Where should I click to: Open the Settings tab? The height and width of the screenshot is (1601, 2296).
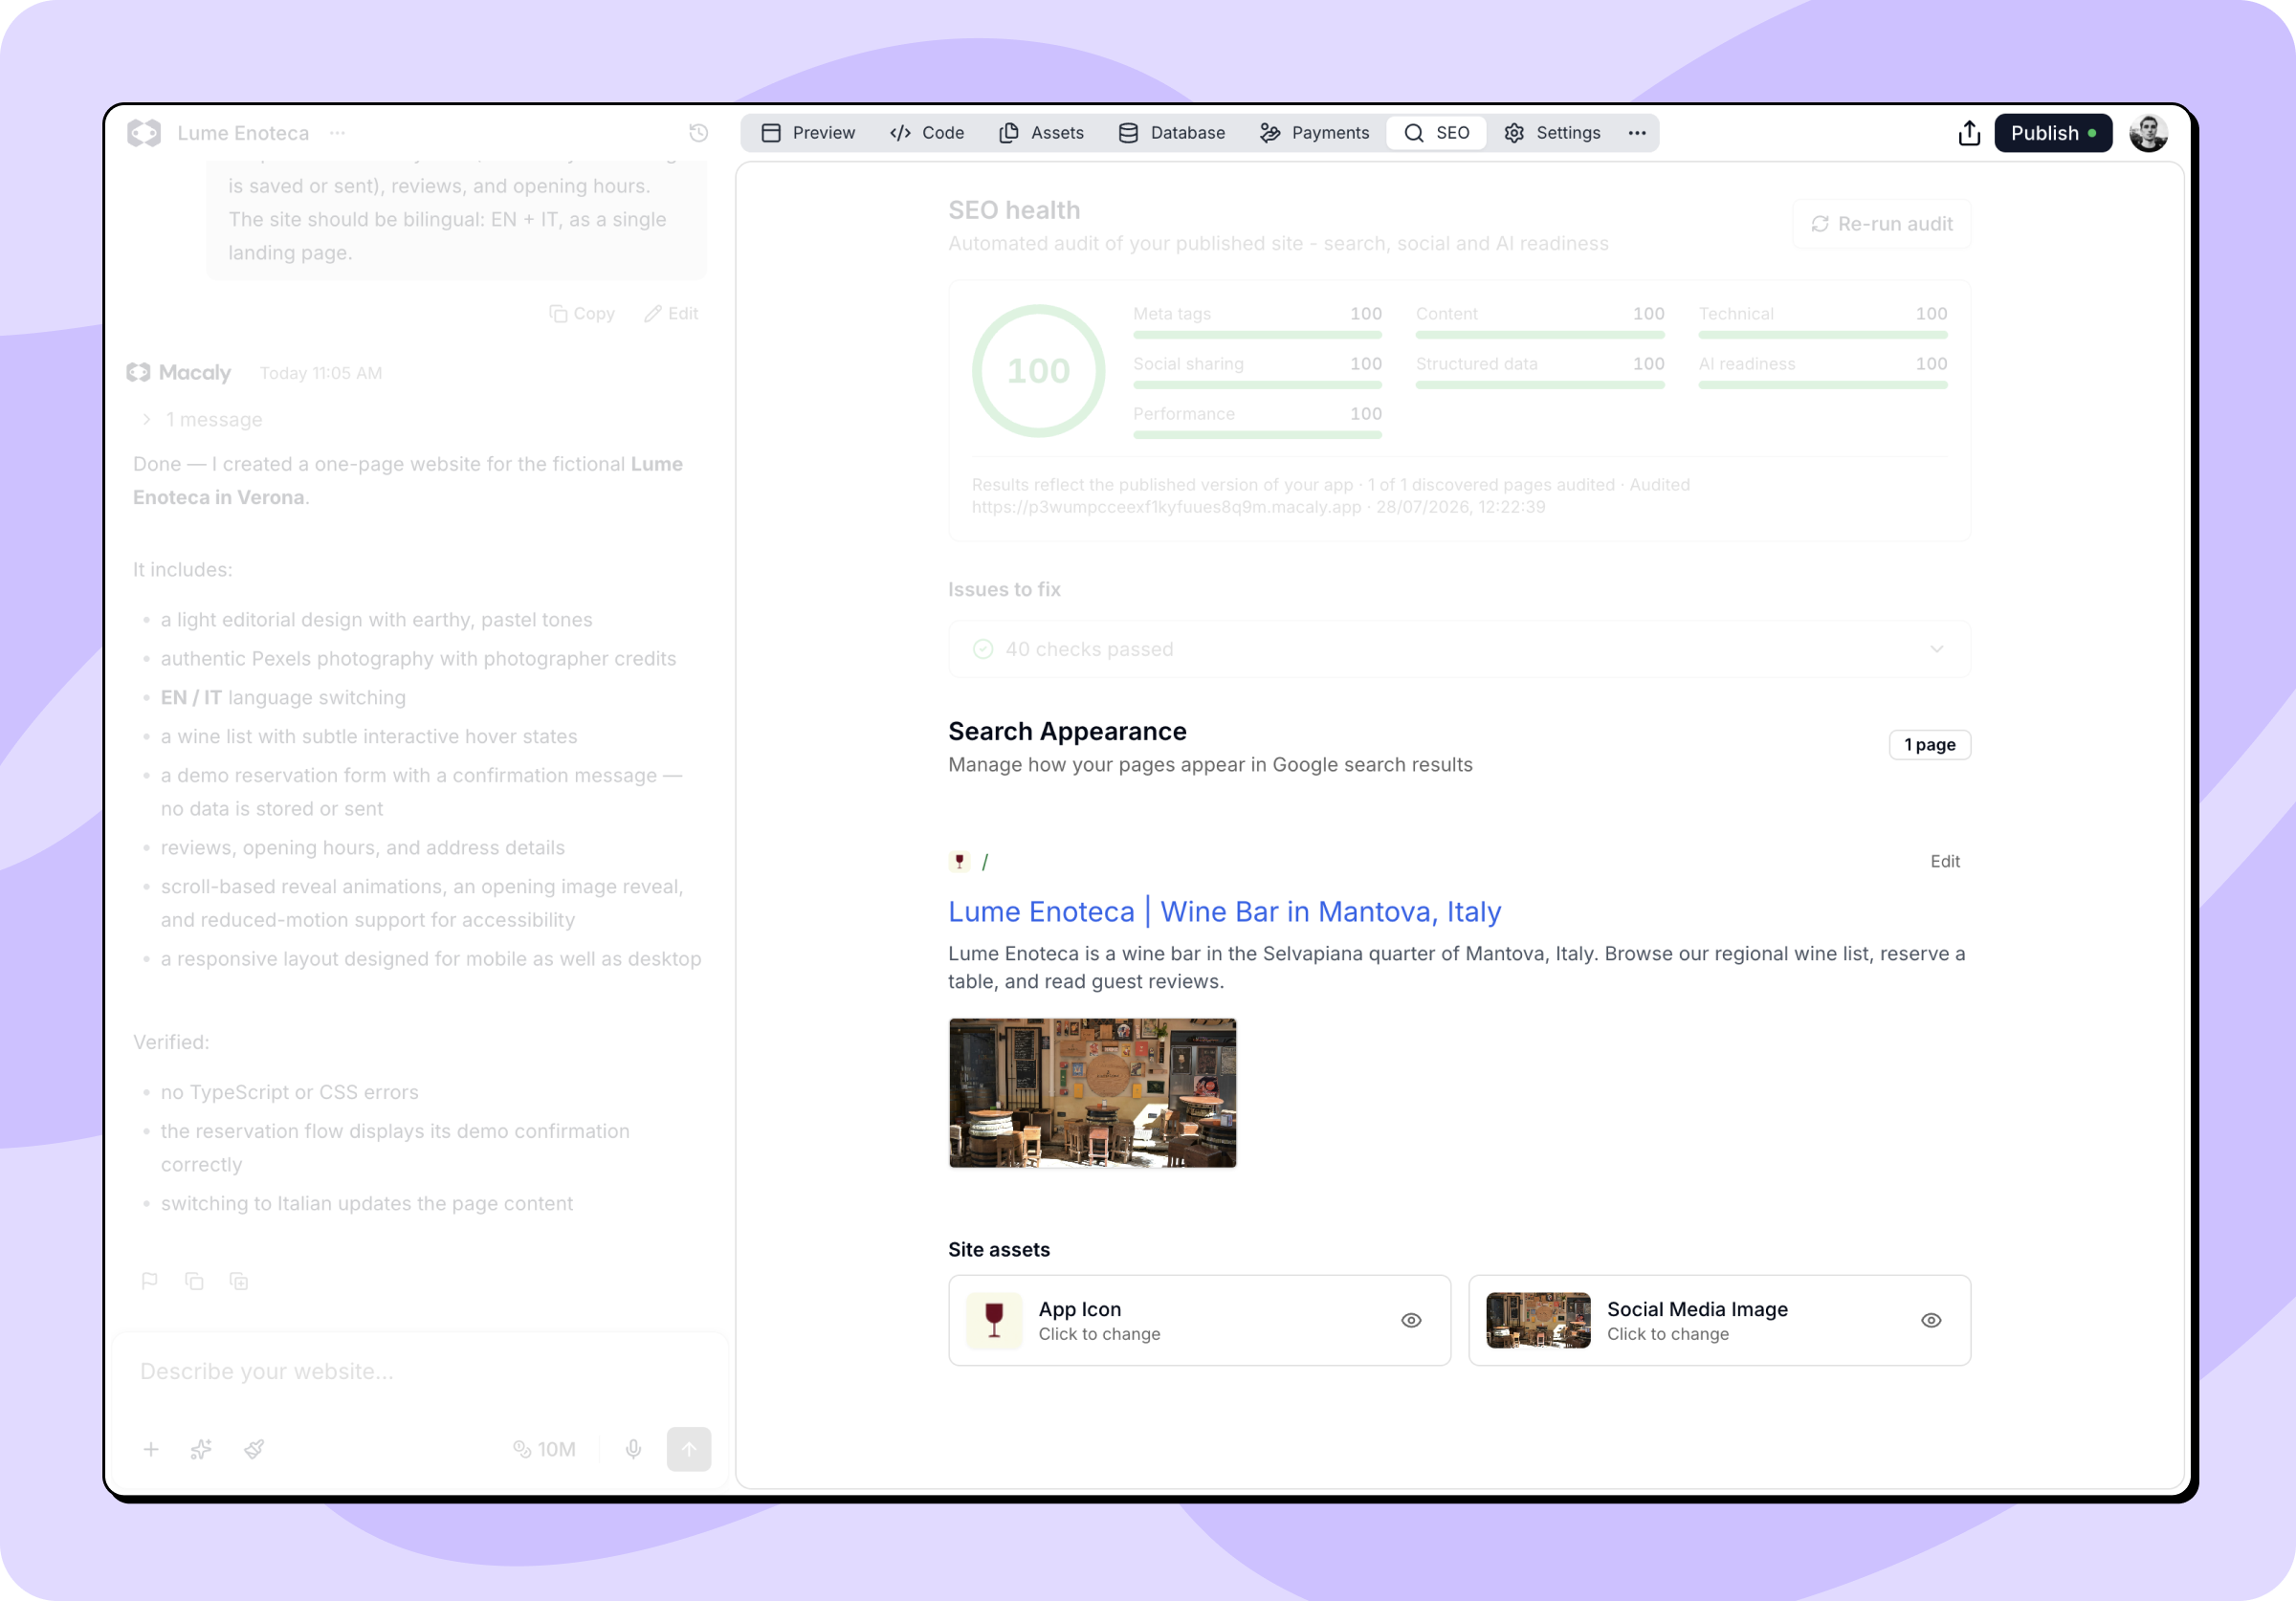tap(1552, 133)
